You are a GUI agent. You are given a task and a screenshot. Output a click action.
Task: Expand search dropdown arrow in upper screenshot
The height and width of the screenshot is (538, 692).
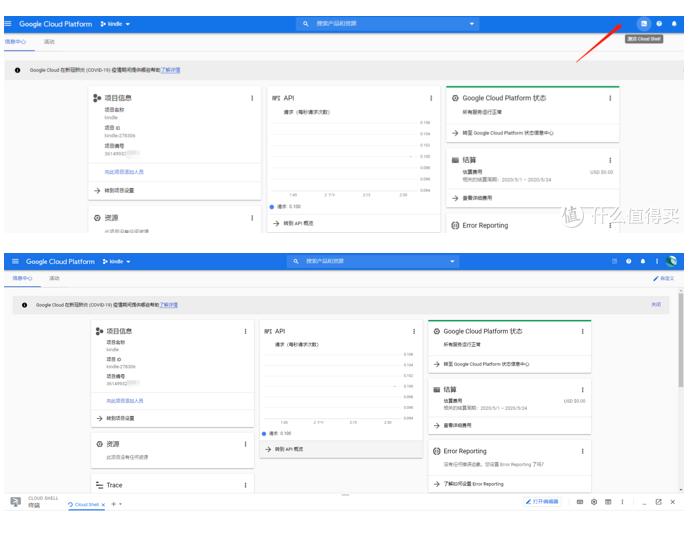(471, 24)
